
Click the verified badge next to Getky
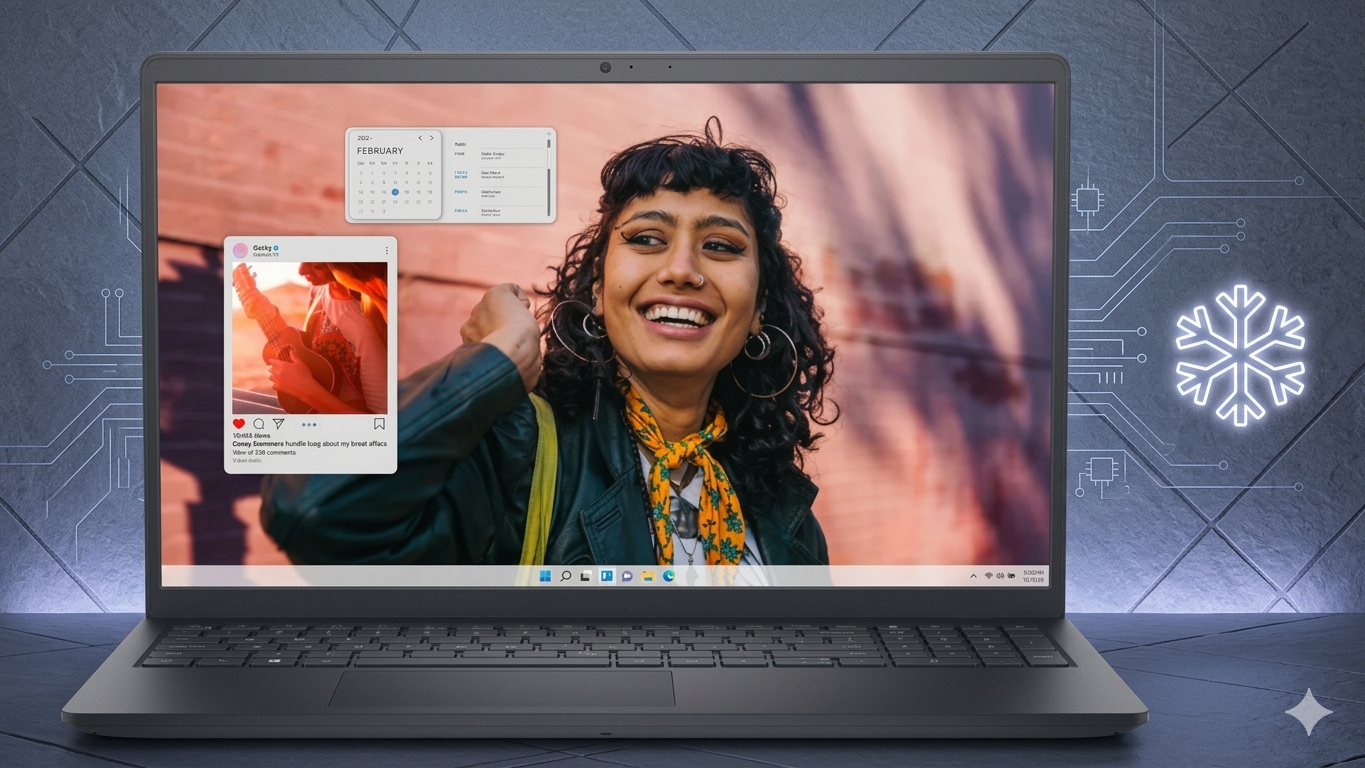[x=275, y=248]
